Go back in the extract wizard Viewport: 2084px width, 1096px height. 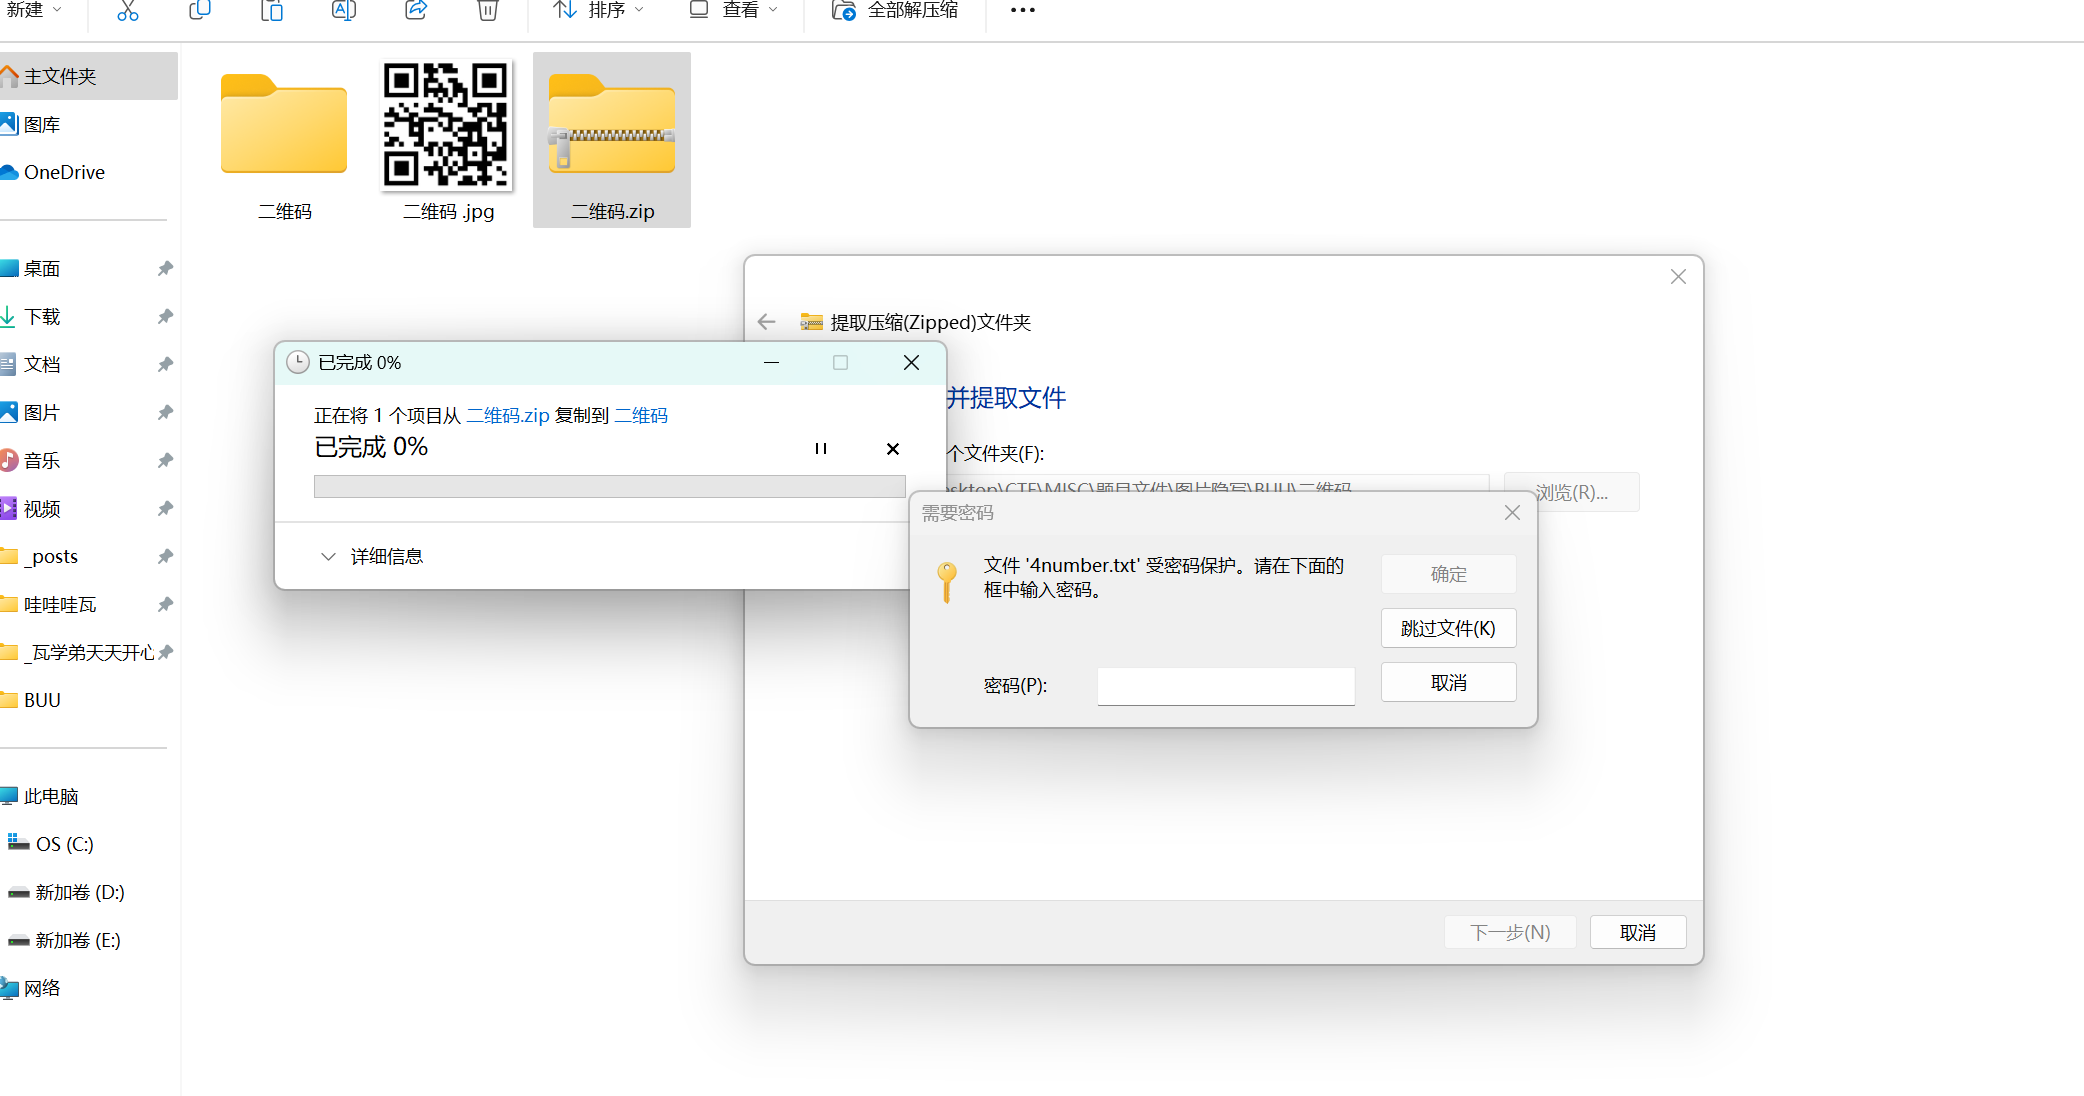click(767, 322)
